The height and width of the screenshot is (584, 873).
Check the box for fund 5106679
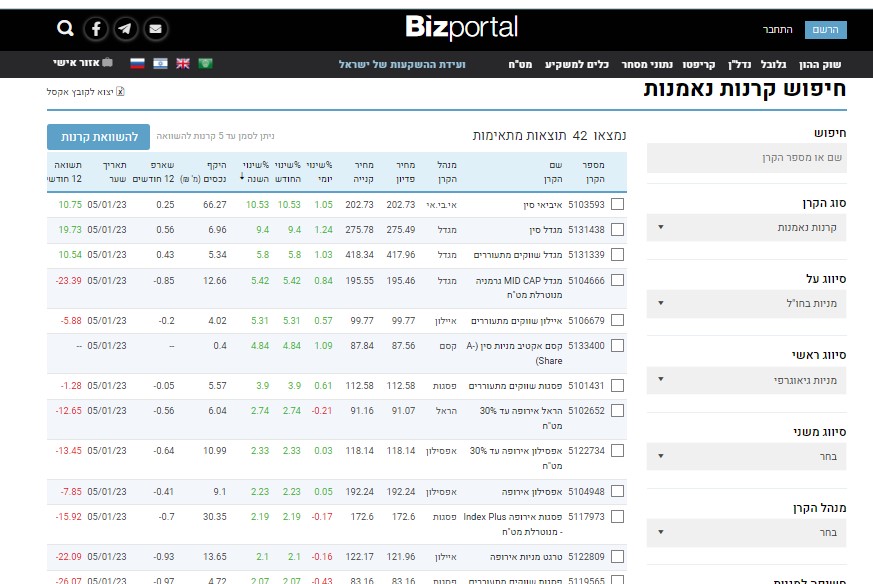pos(617,320)
